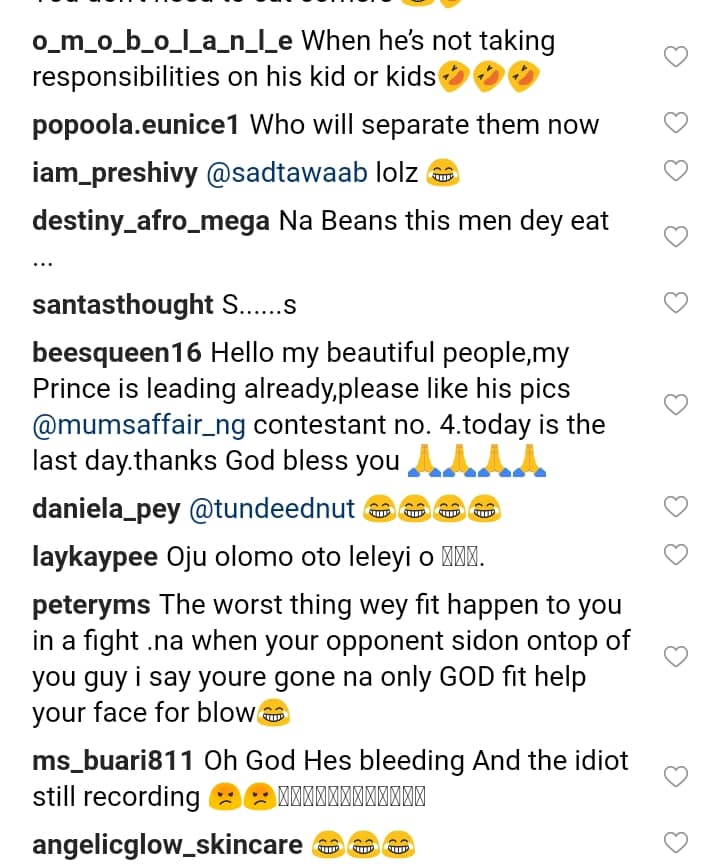Like popoola.eunice1's "Who will separate them" comment
This screenshot has width=720, height=864.
point(677,123)
